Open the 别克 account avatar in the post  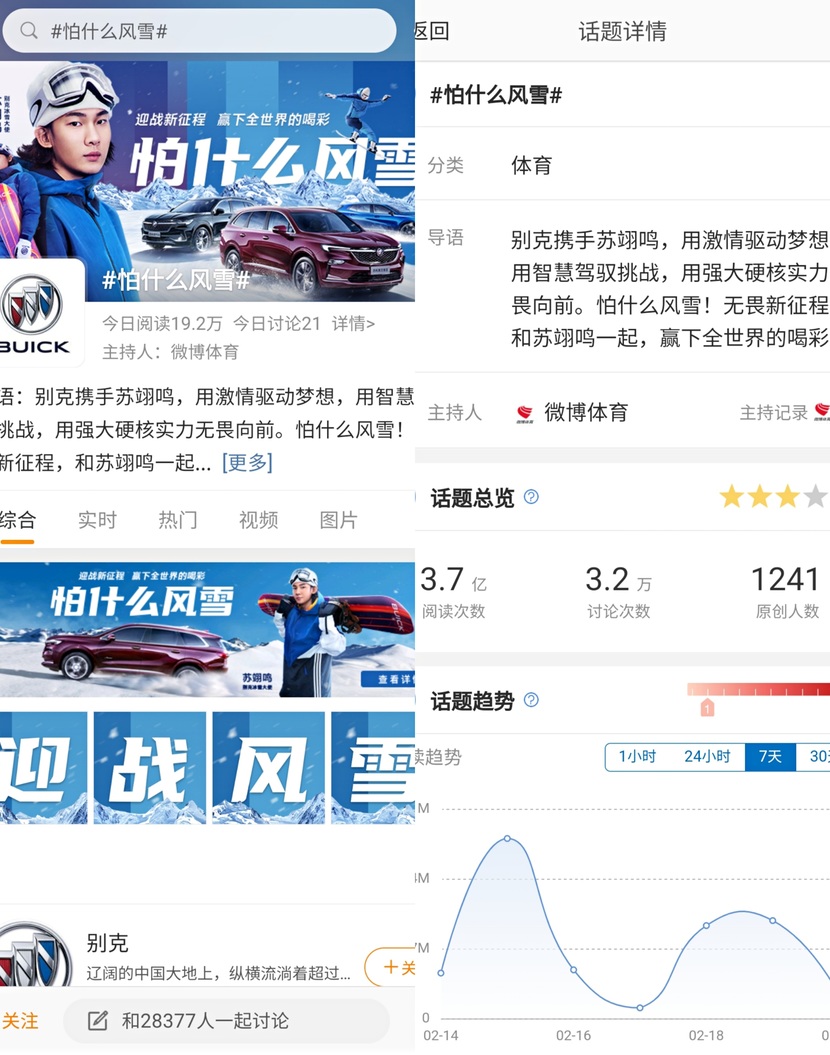tap(35, 955)
